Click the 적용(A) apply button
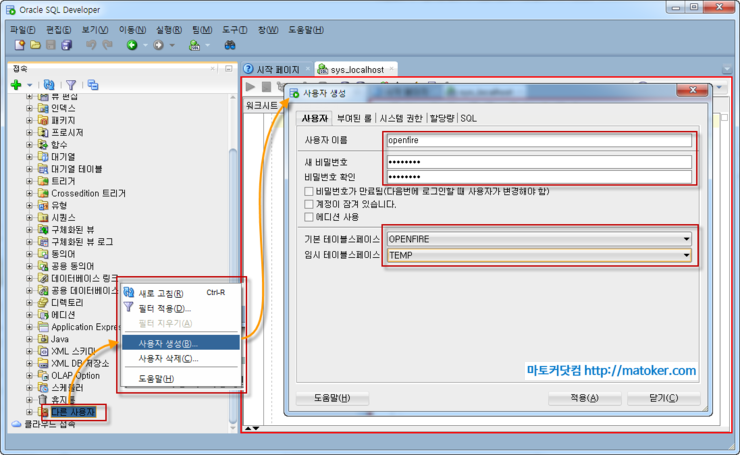The height and width of the screenshot is (455, 740). [x=584, y=398]
